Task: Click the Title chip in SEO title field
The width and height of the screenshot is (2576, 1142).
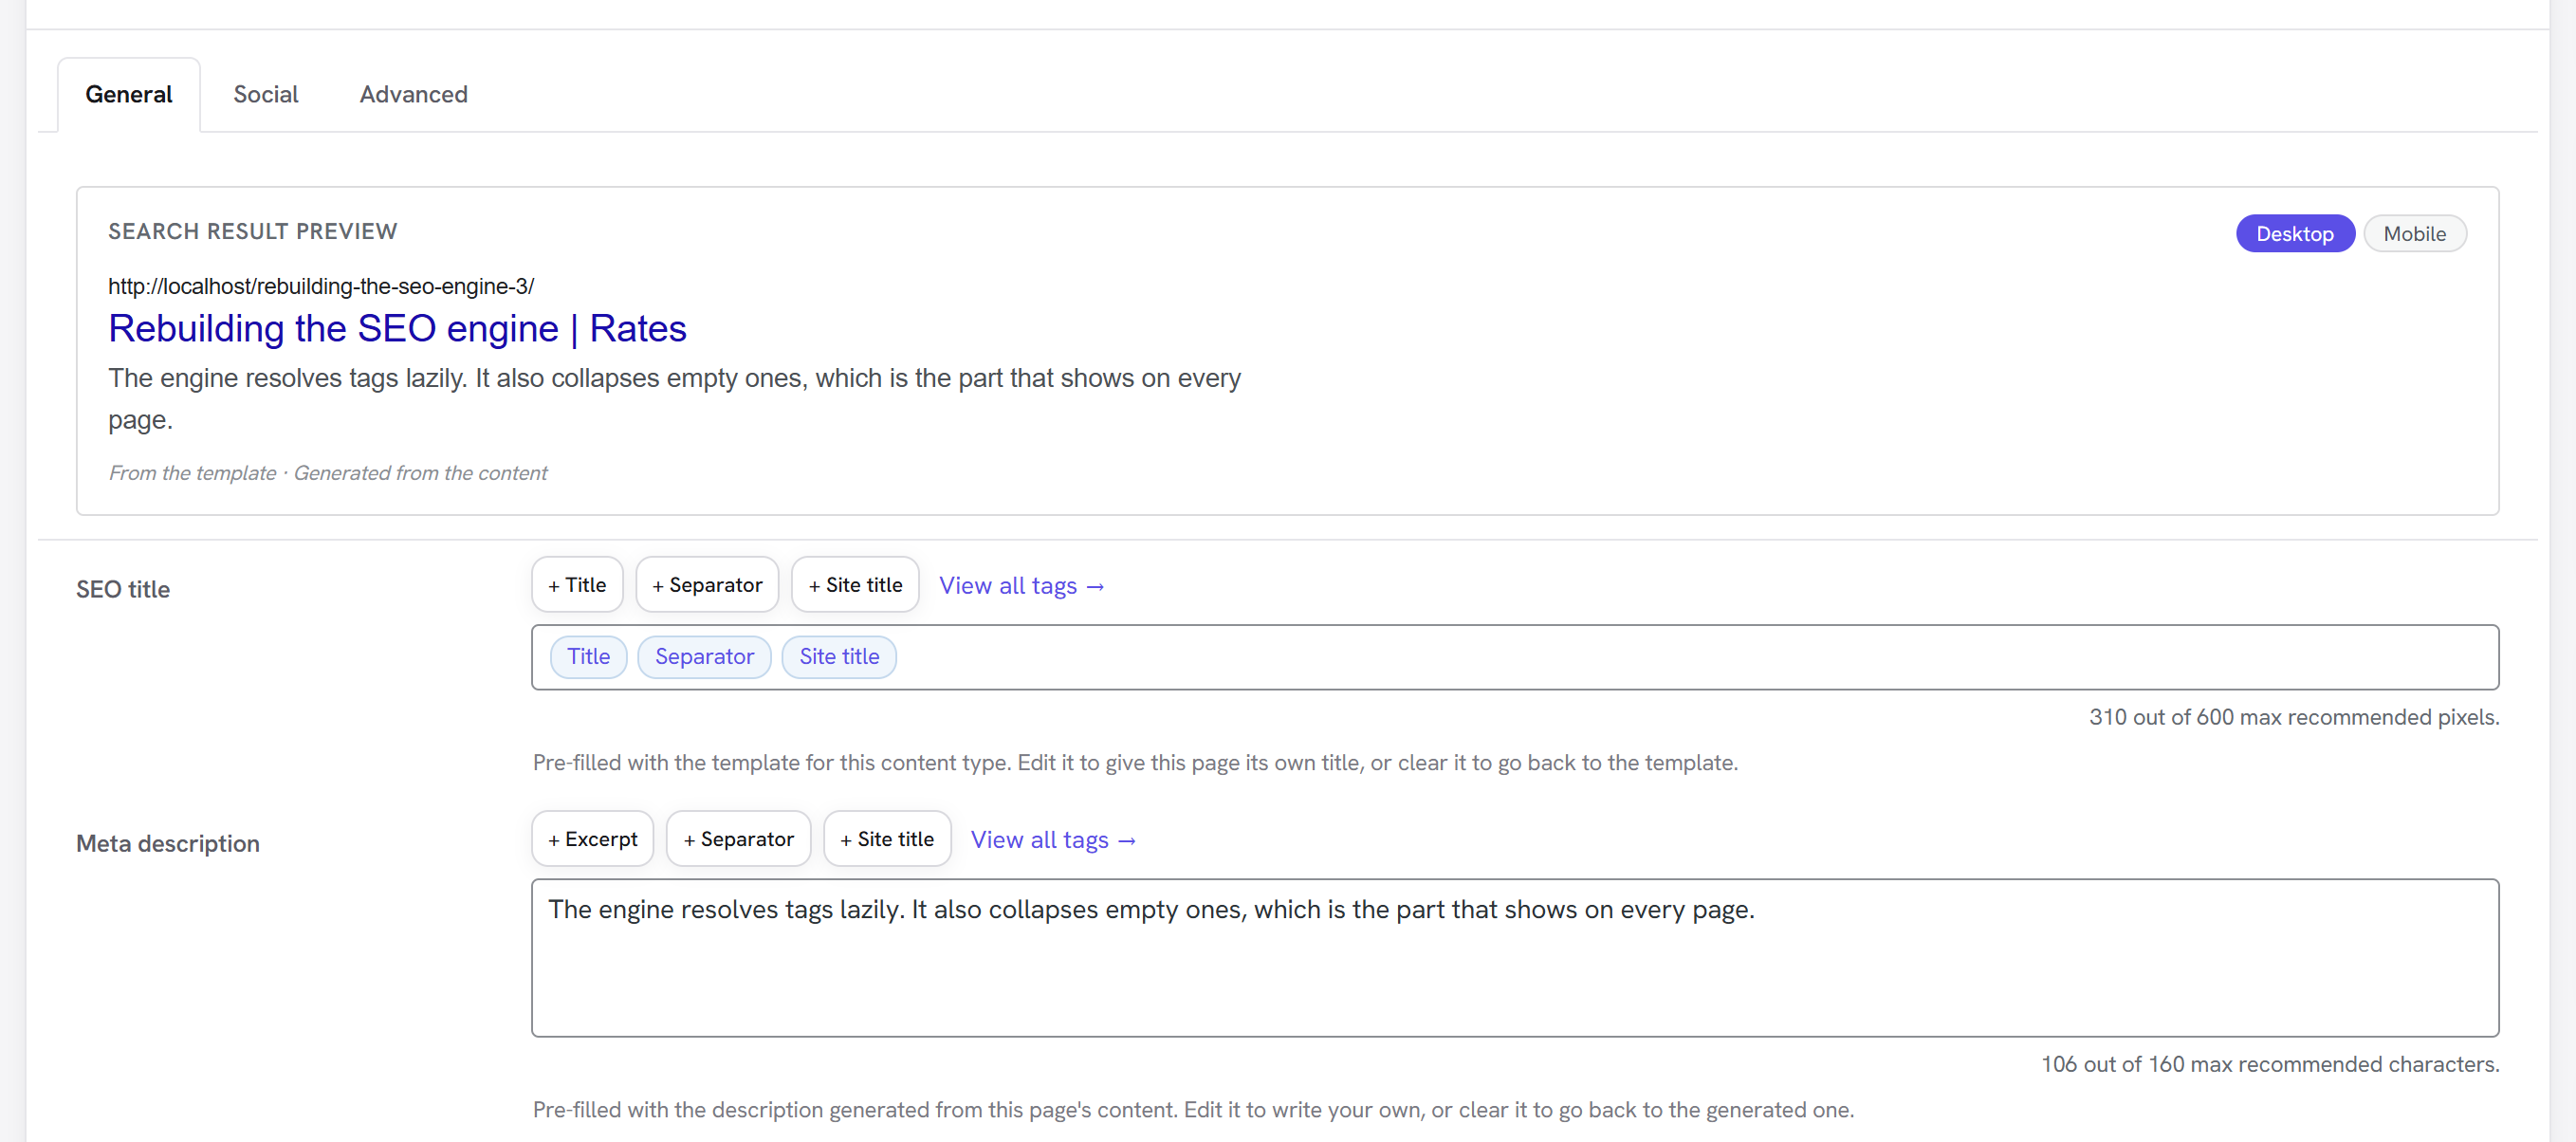Action: [588, 657]
